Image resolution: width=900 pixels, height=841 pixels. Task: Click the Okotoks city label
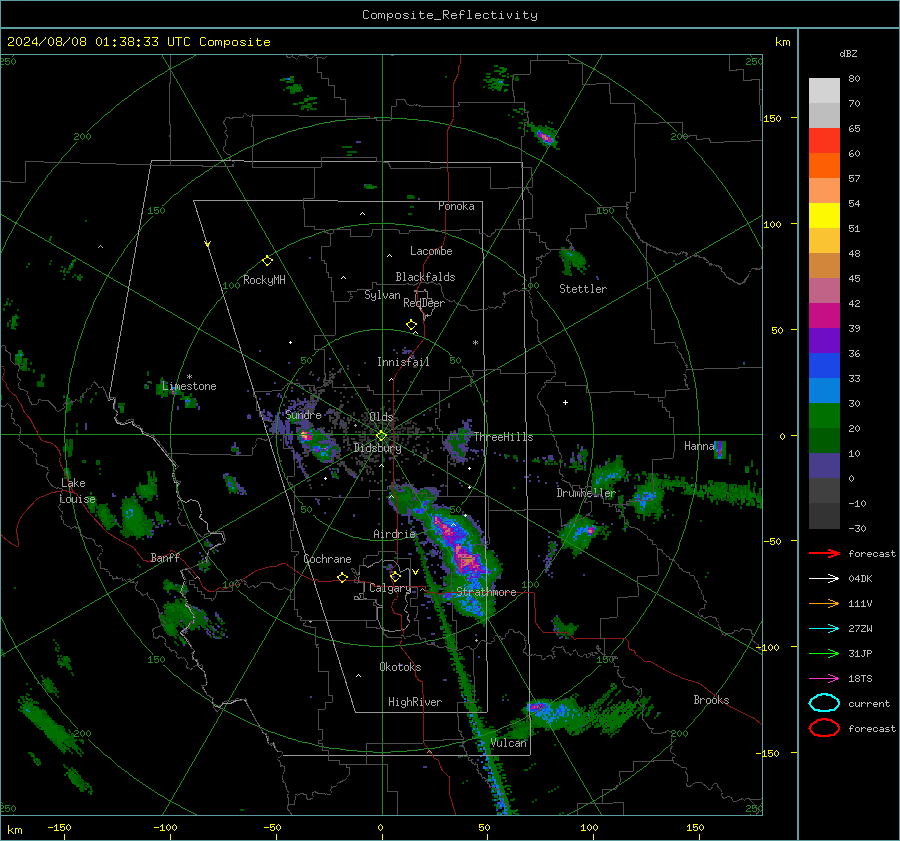coord(400,667)
